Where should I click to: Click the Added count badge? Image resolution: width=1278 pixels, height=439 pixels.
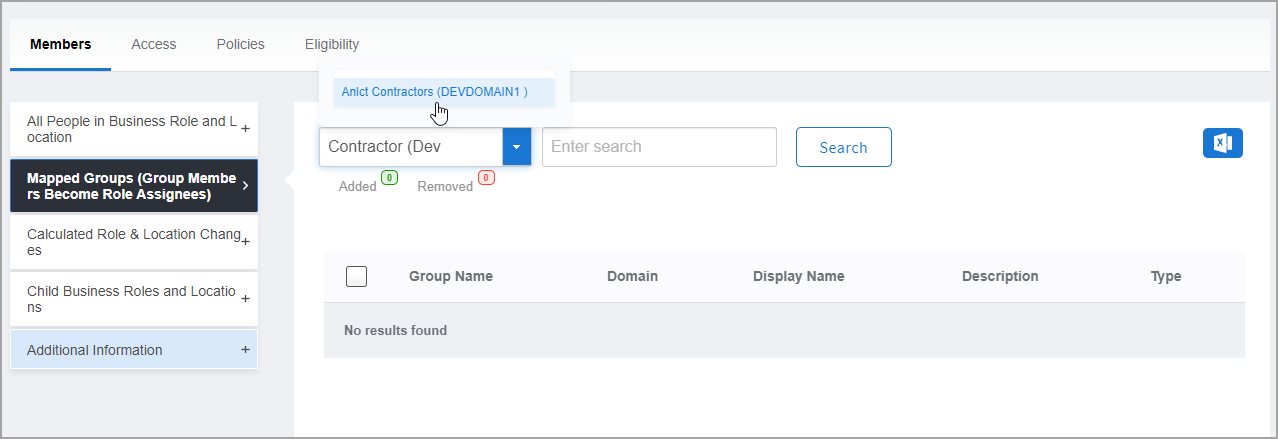pos(389,179)
